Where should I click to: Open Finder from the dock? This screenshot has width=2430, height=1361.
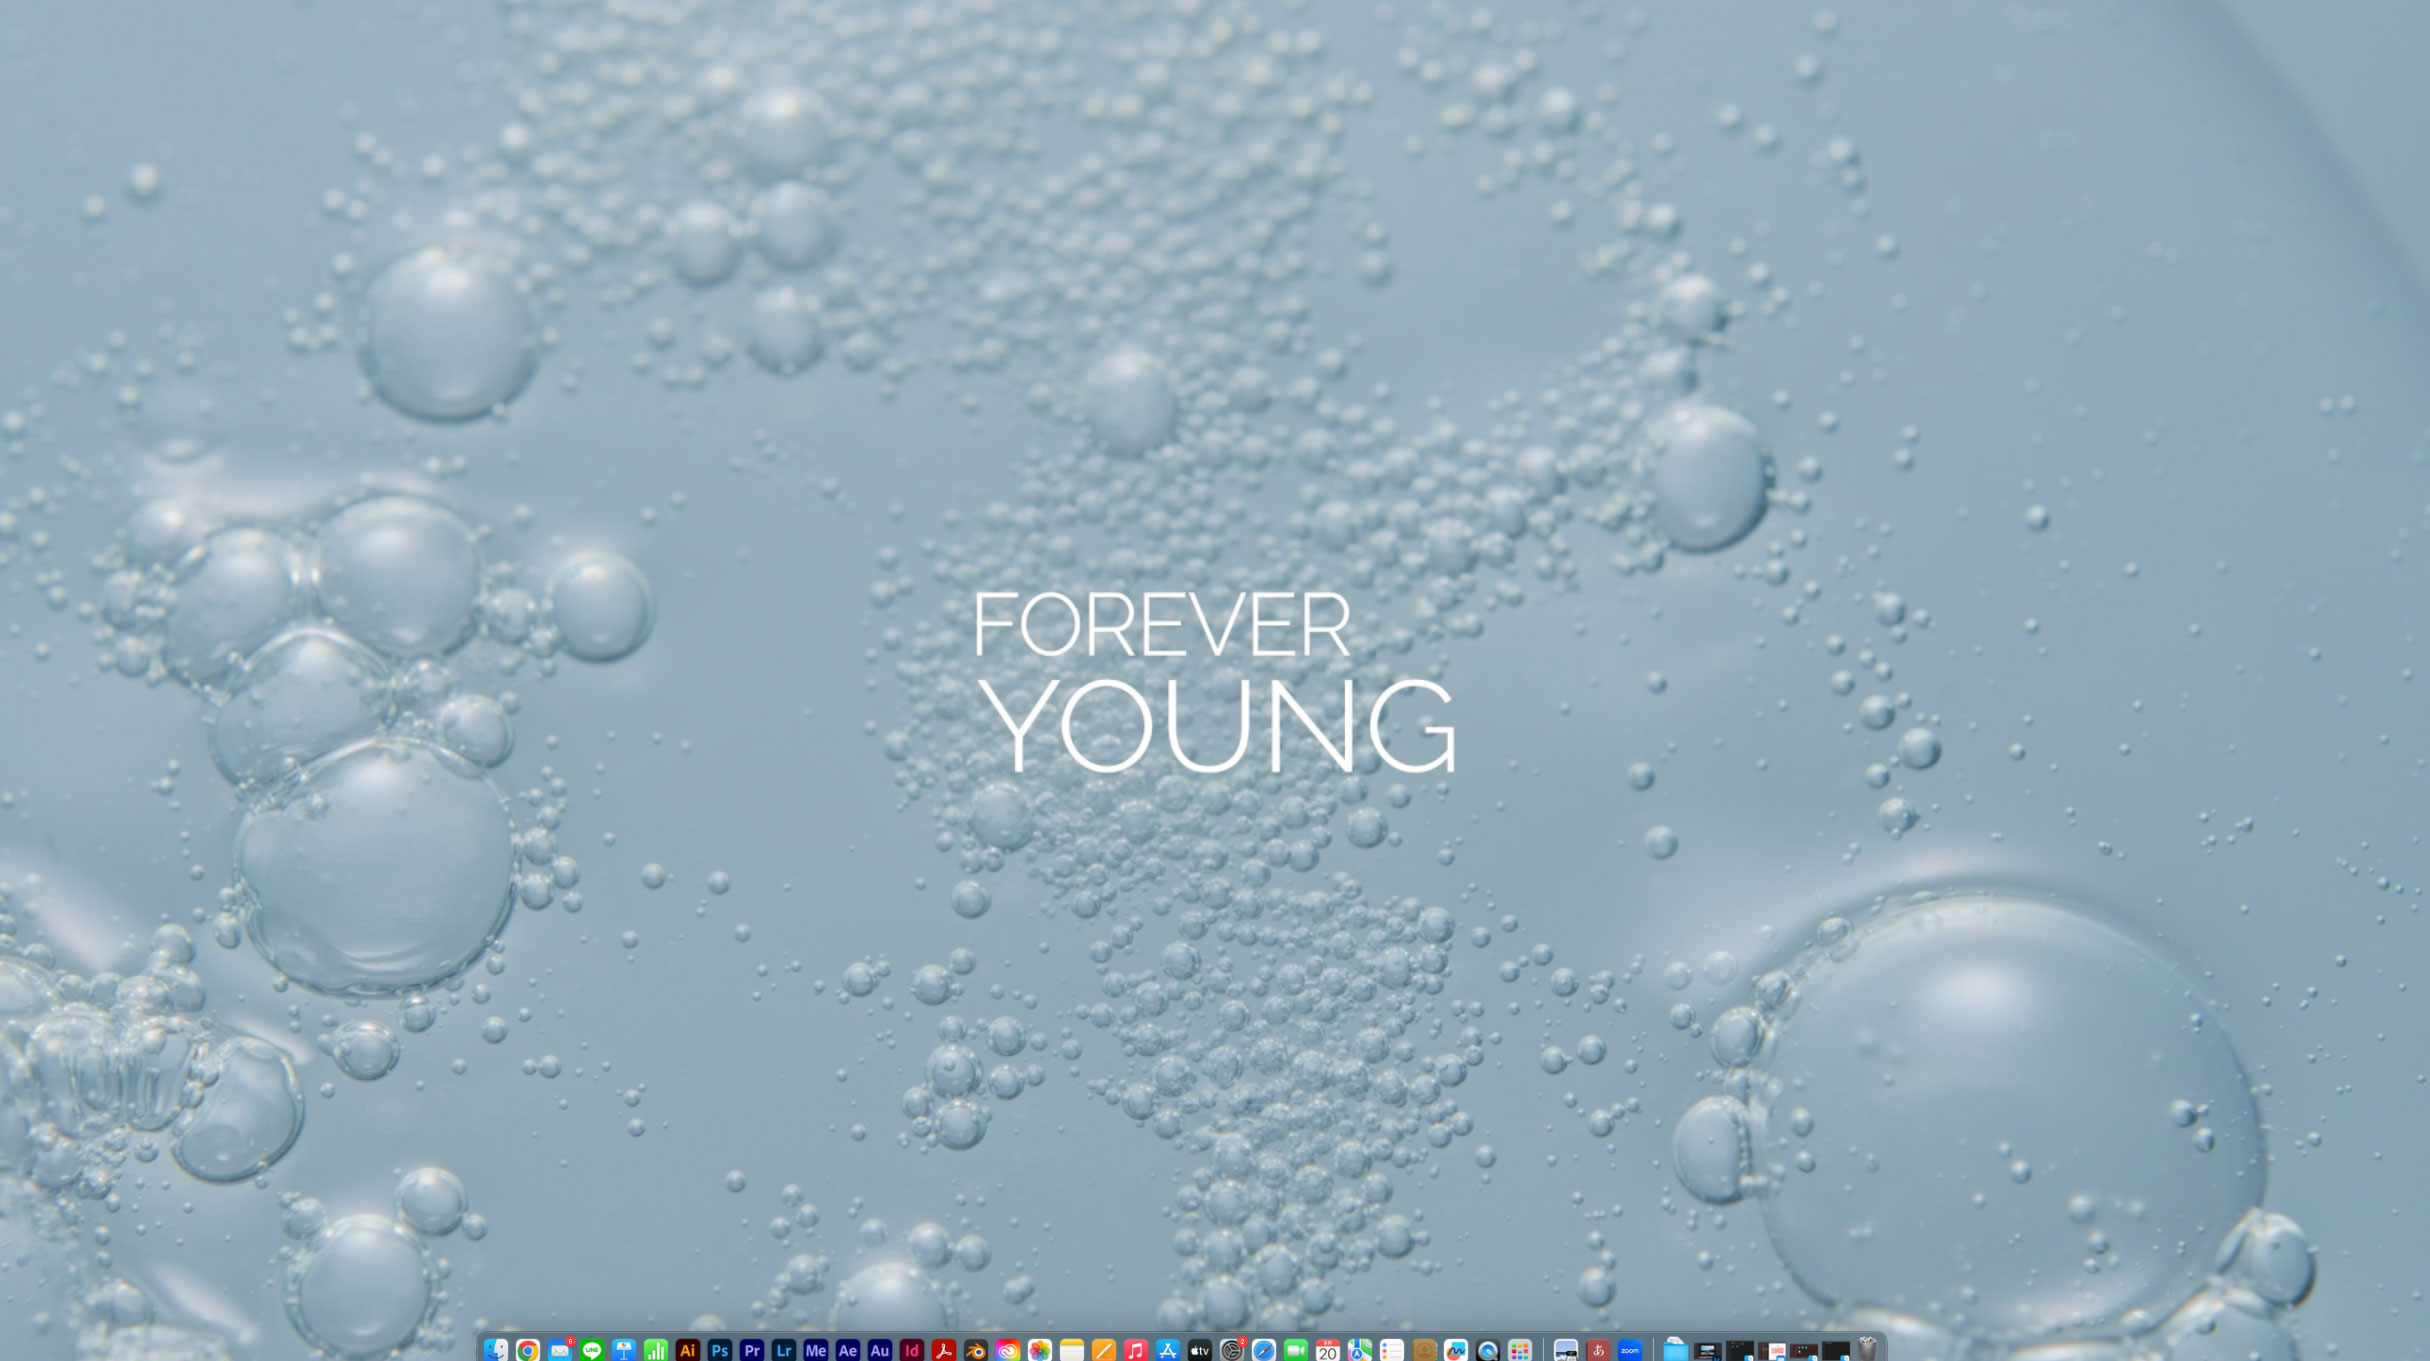point(496,1350)
